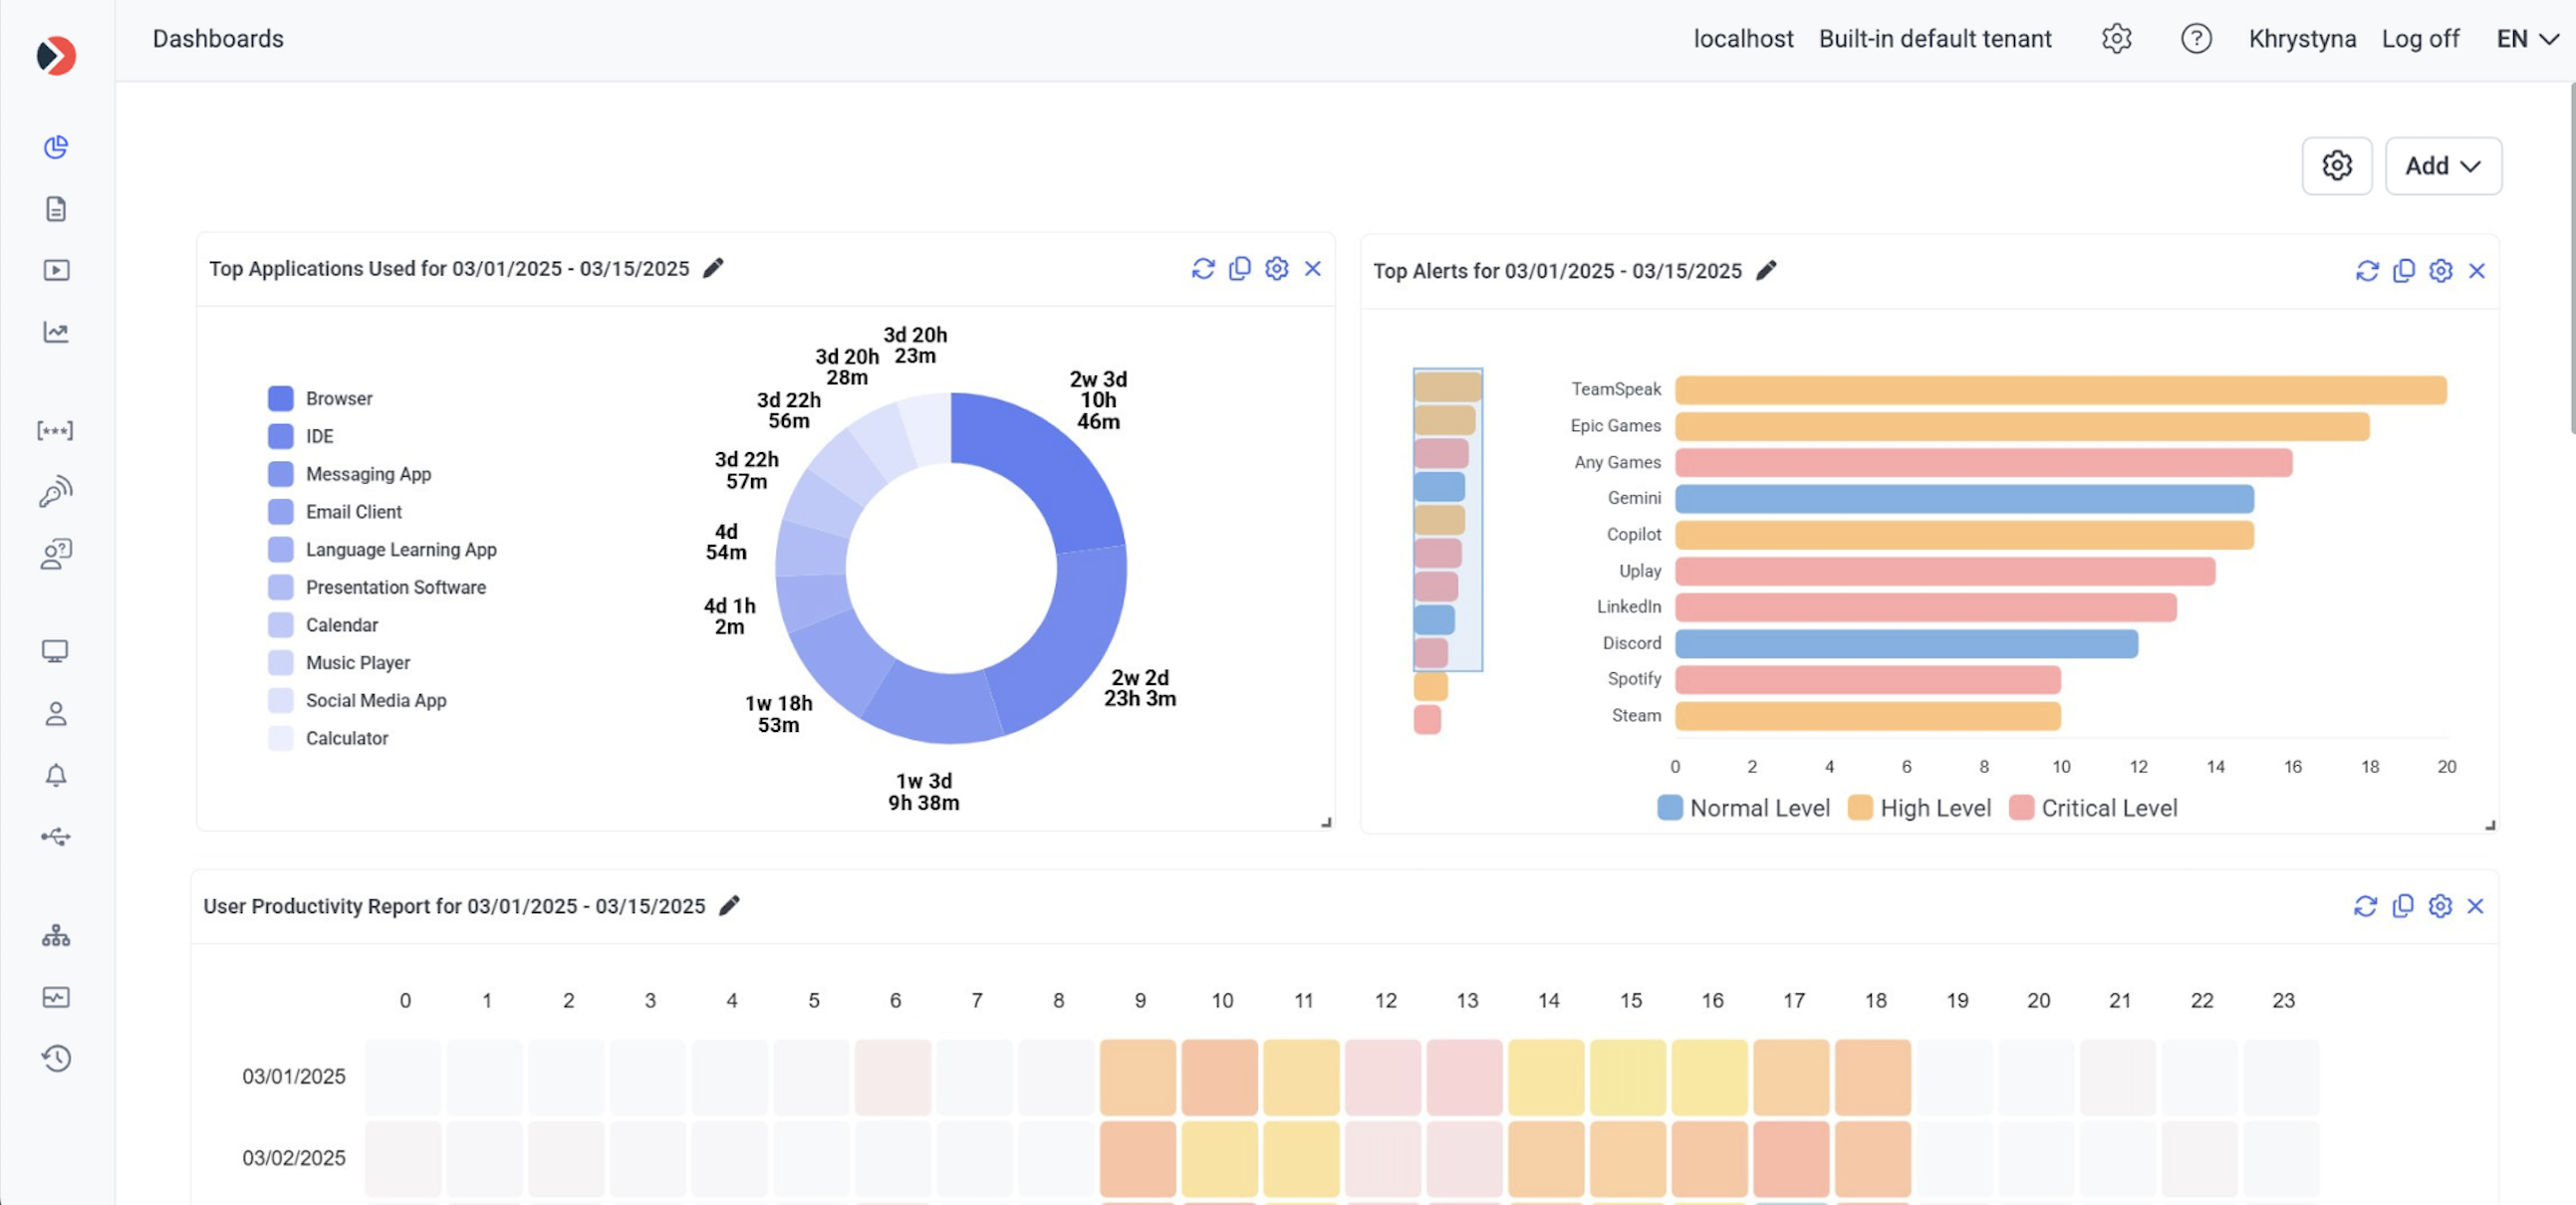This screenshot has width=2576, height=1205.
Task: Open the session player sidebar icon
Action: [x=56, y=270]
